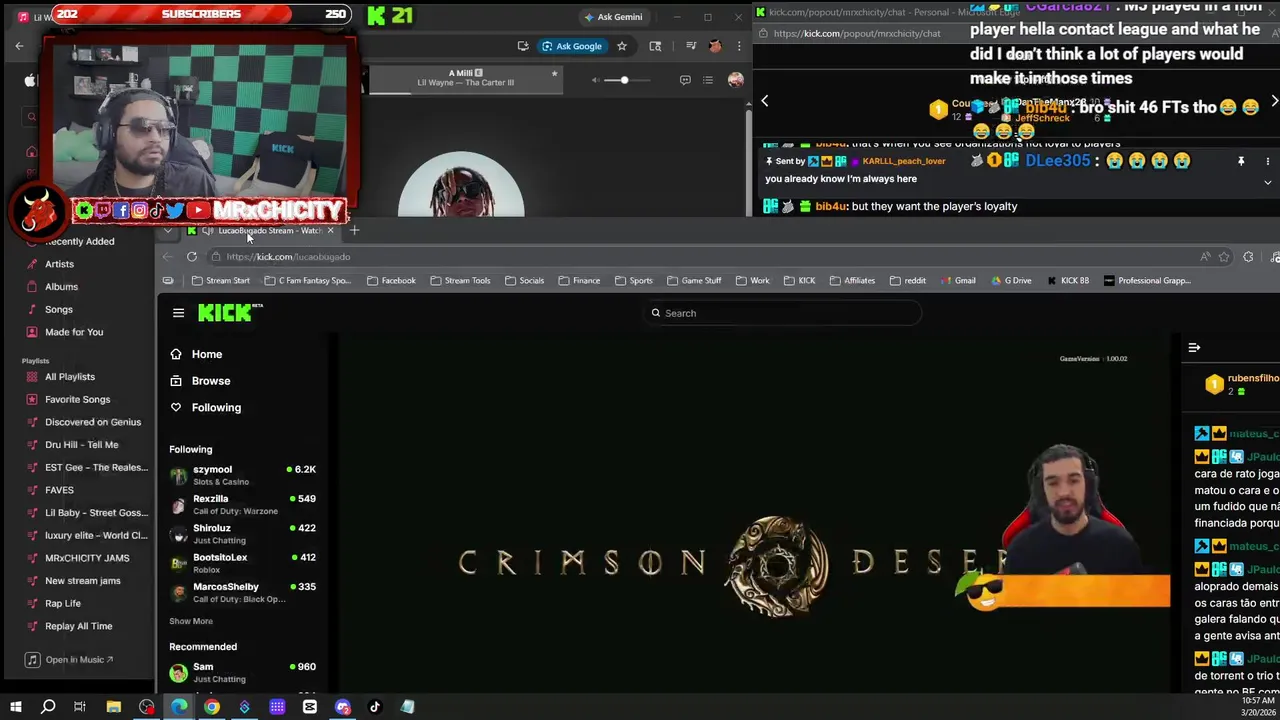This screenshot has width=1280, height=720.
Task: Open Edge tab actions dropdown
Action: (x=167, y=231)
